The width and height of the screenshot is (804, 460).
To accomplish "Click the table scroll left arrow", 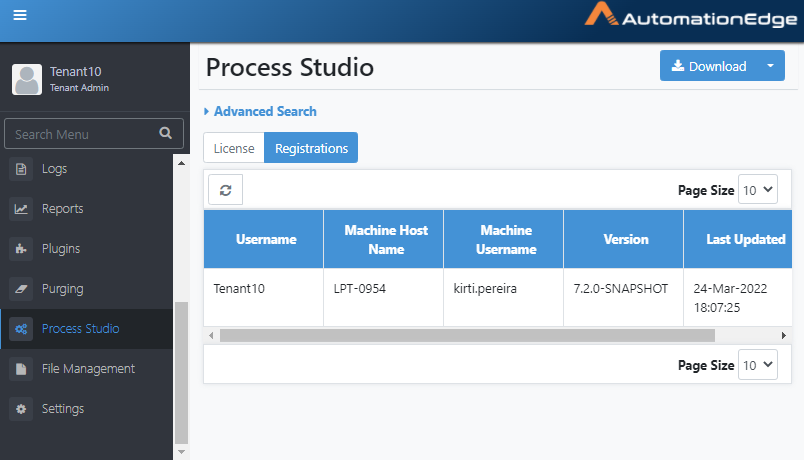I will (x=211, y=335).
